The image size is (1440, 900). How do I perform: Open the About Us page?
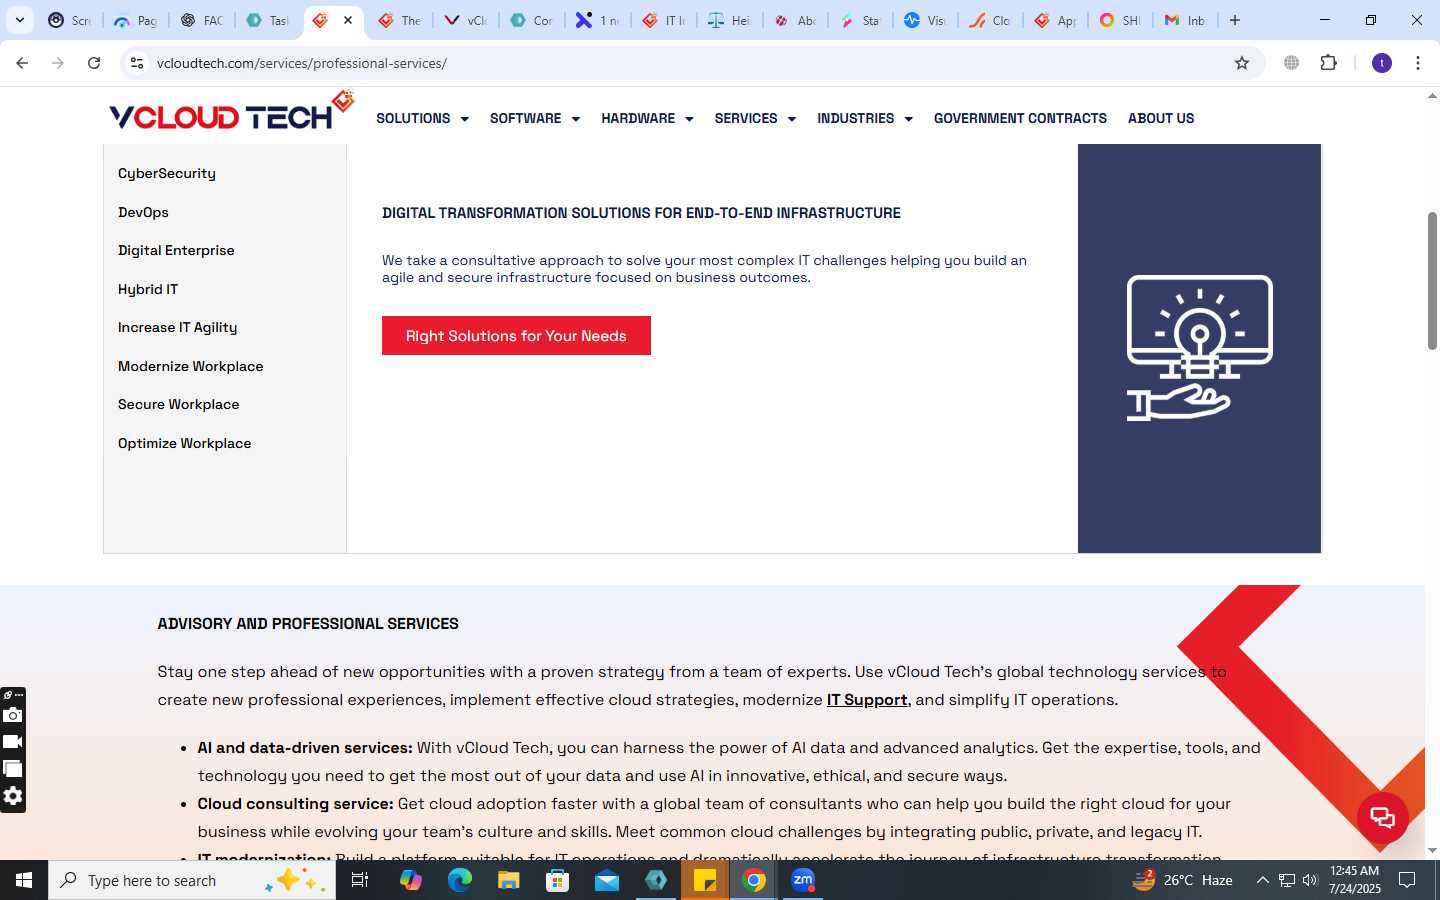[x=1161, y=118]
